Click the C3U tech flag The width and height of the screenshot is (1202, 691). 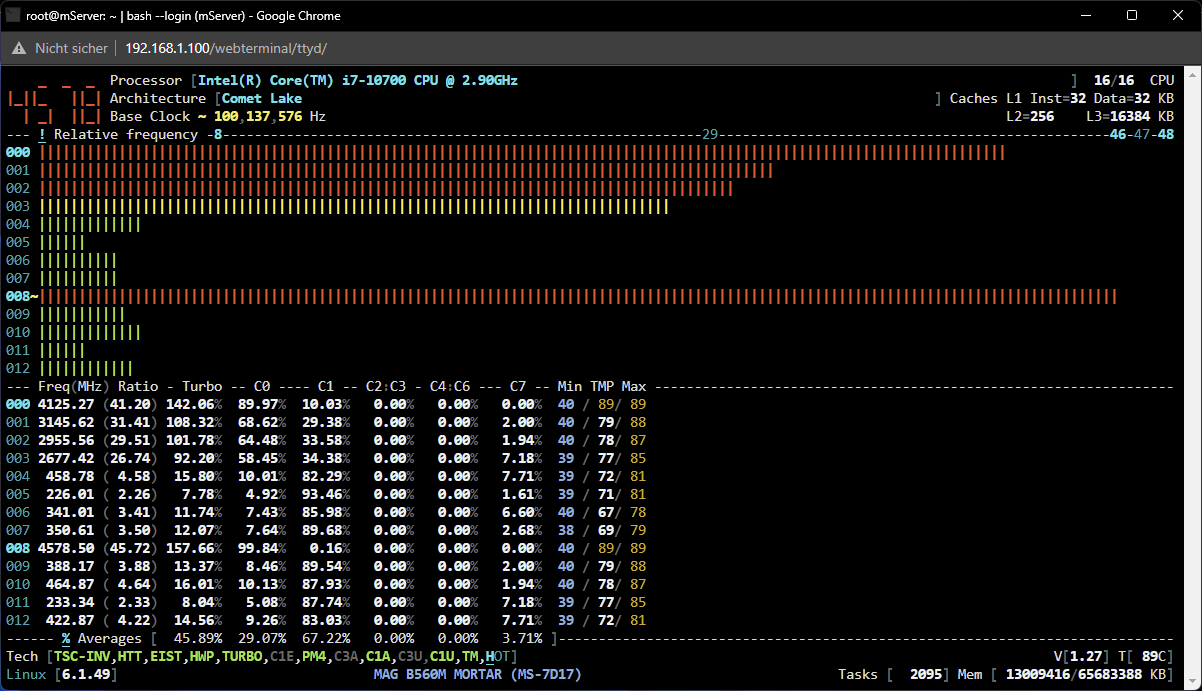coord(410,656)
